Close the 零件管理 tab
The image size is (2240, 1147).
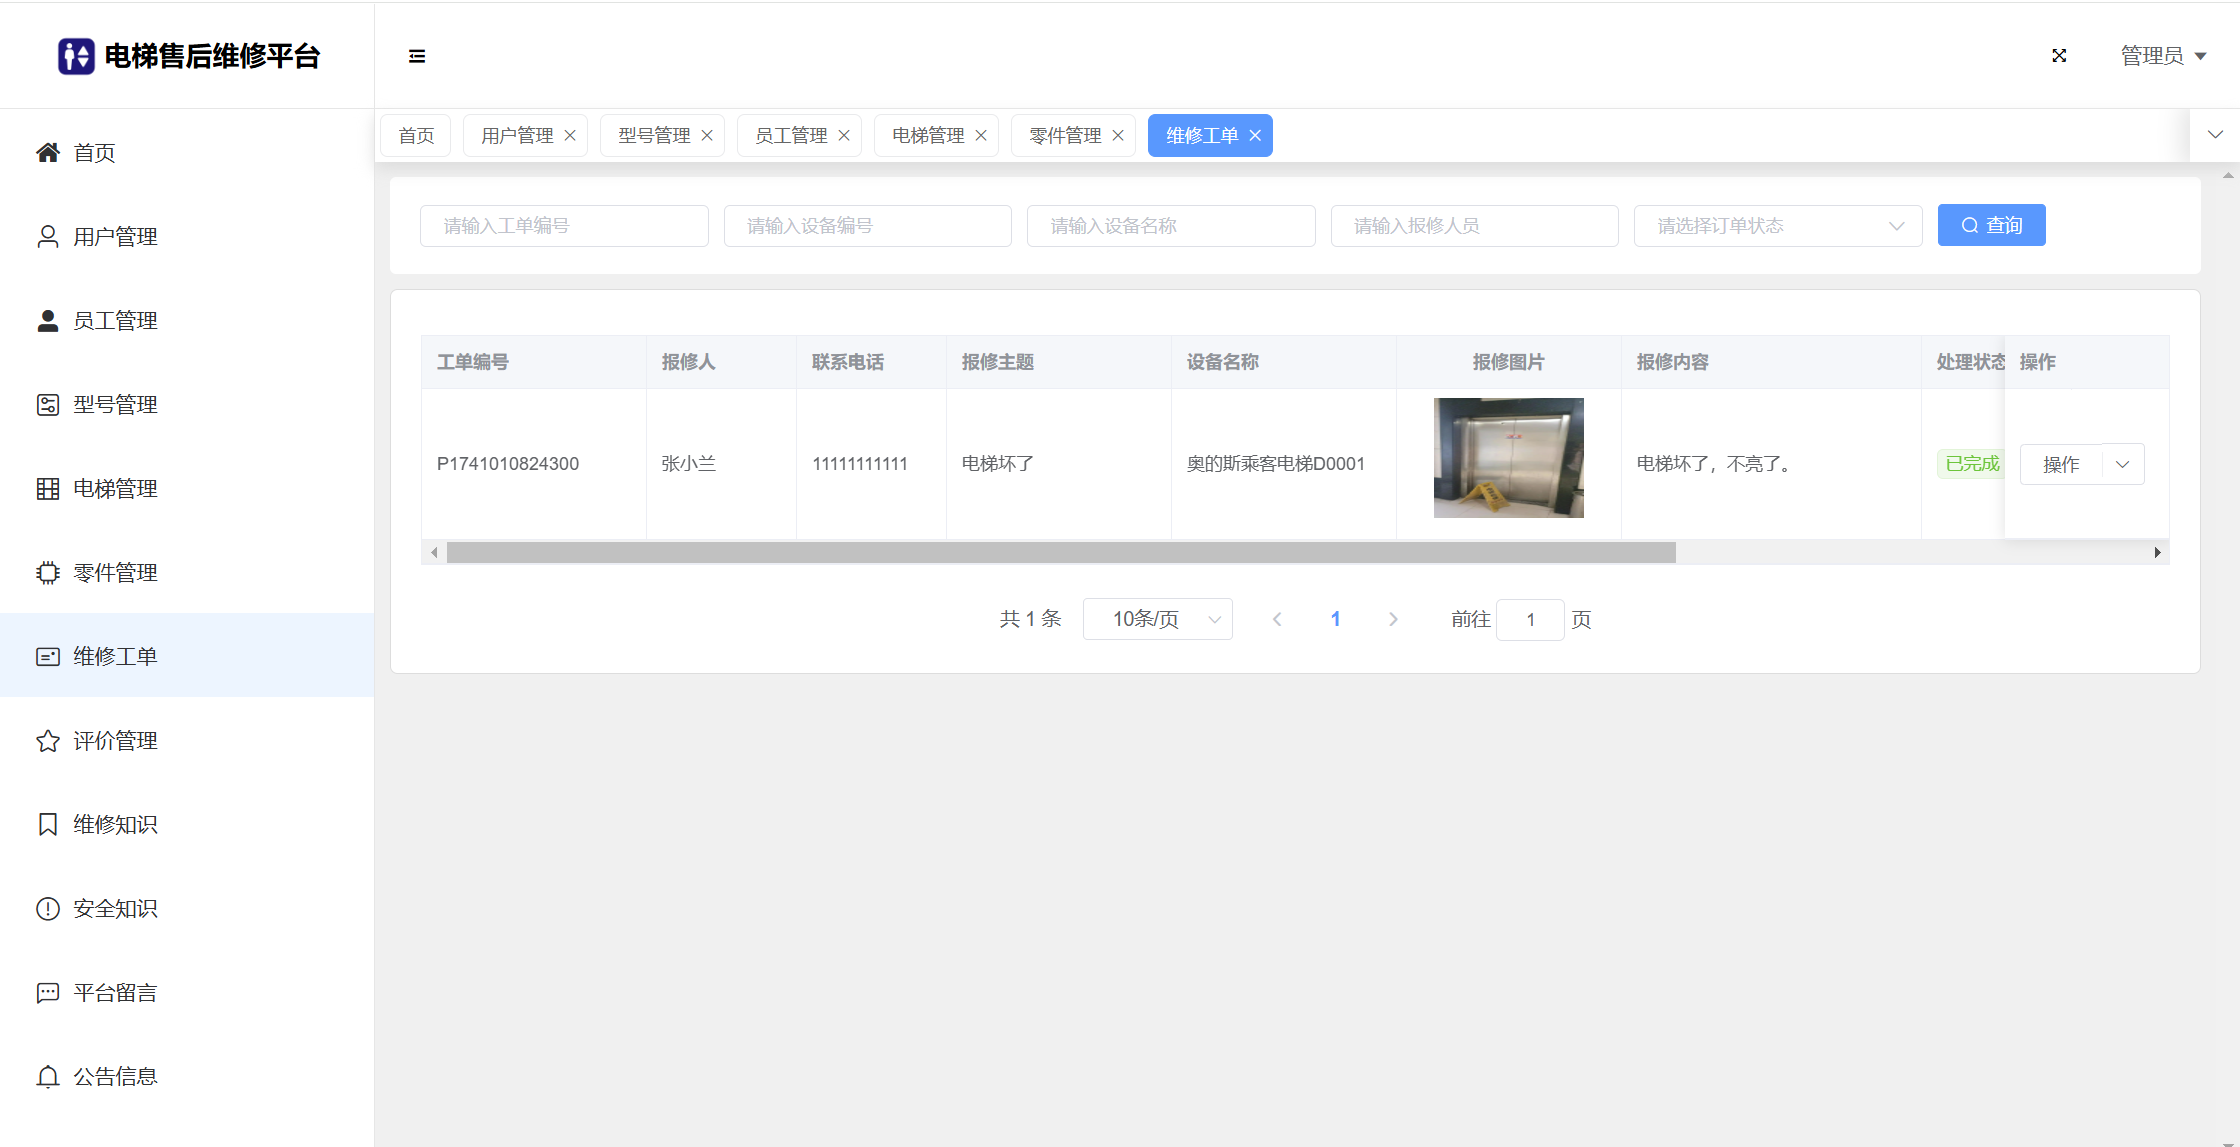pos(1118,136)
